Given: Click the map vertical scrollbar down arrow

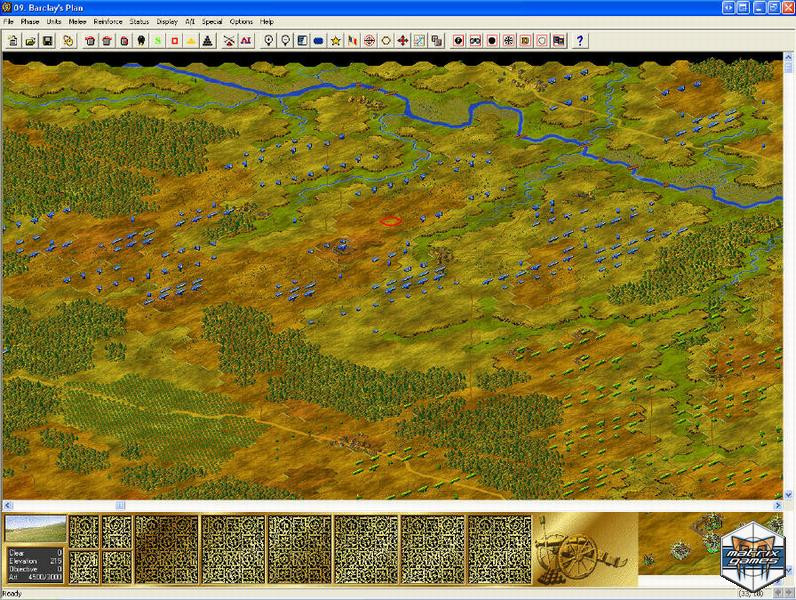Looking at the screenshot, I should [x=788, y=494].
